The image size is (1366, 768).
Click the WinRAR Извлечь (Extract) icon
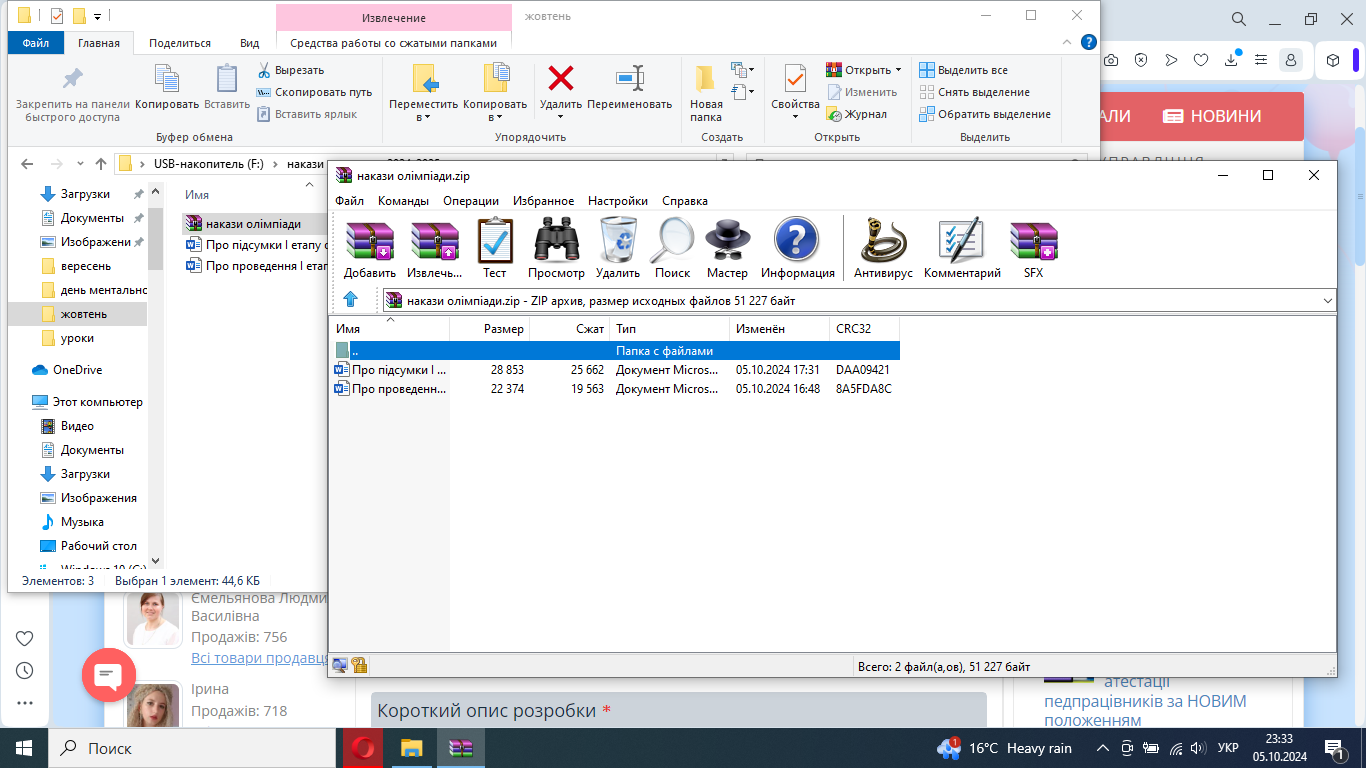tap(434, 248)
